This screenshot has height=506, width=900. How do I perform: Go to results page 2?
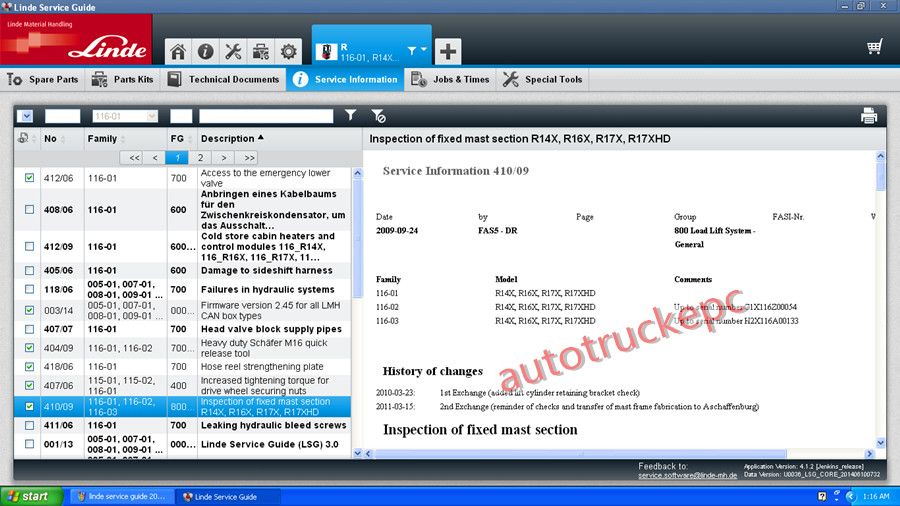(x=200, y=158)
